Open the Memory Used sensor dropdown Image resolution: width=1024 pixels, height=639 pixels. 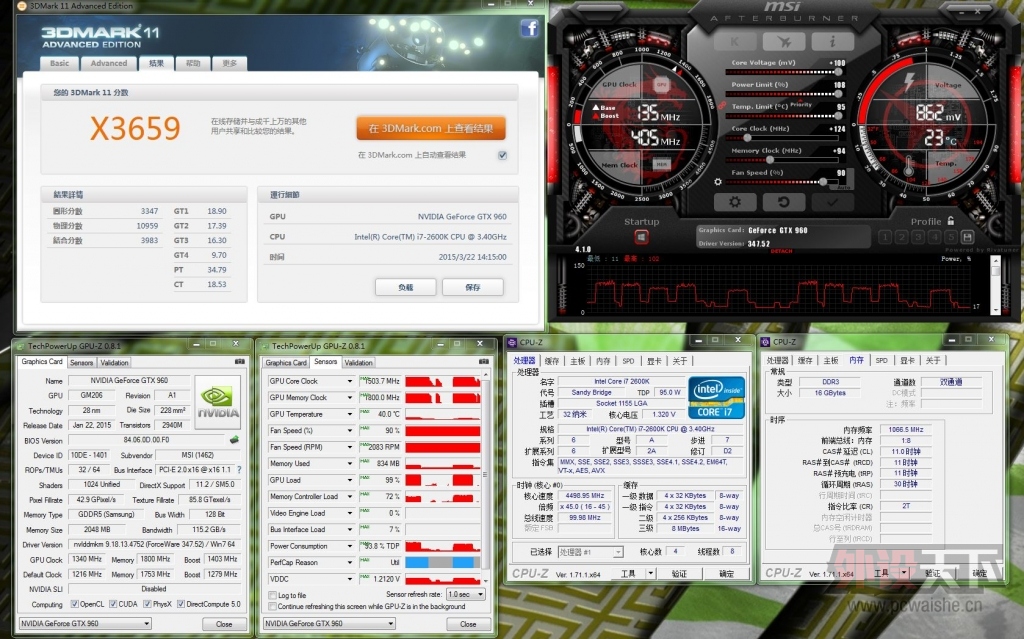click(350, 463)
